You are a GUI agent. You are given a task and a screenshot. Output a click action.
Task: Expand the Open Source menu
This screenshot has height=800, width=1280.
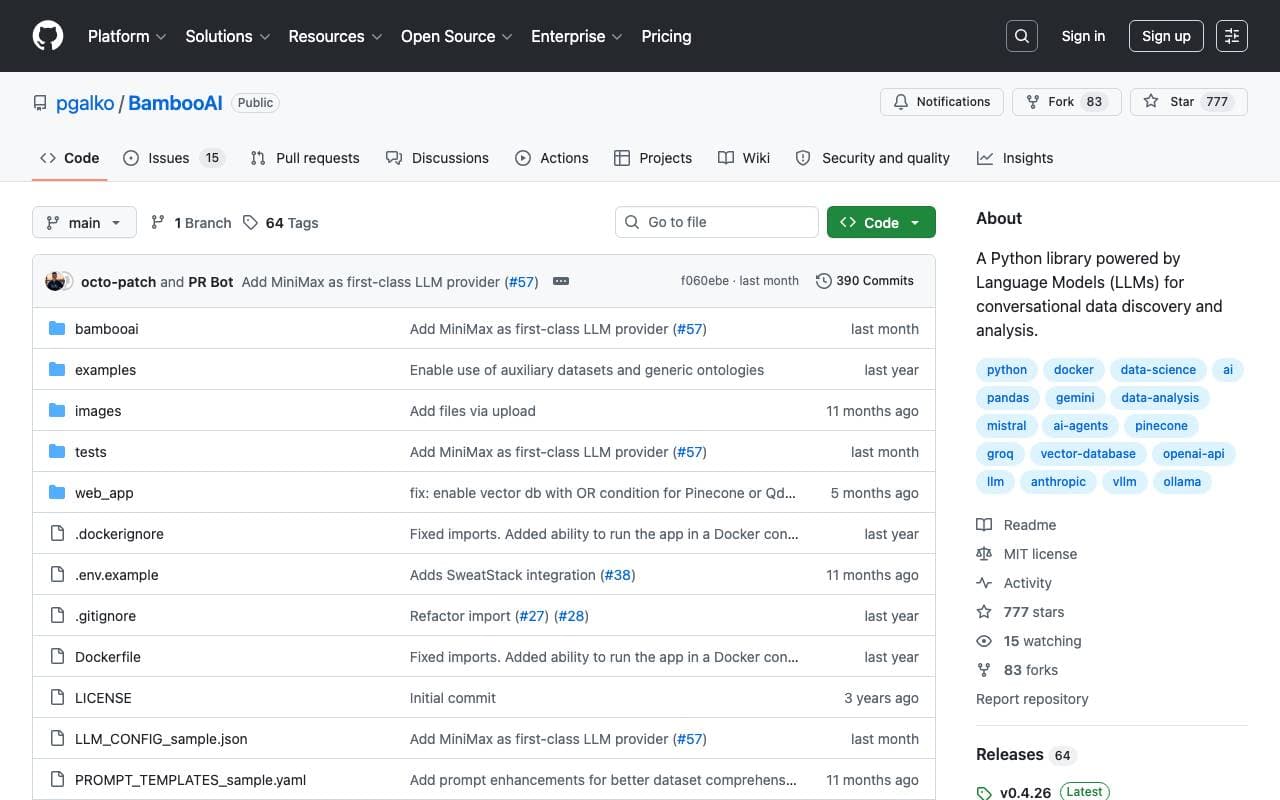[456, 36]
